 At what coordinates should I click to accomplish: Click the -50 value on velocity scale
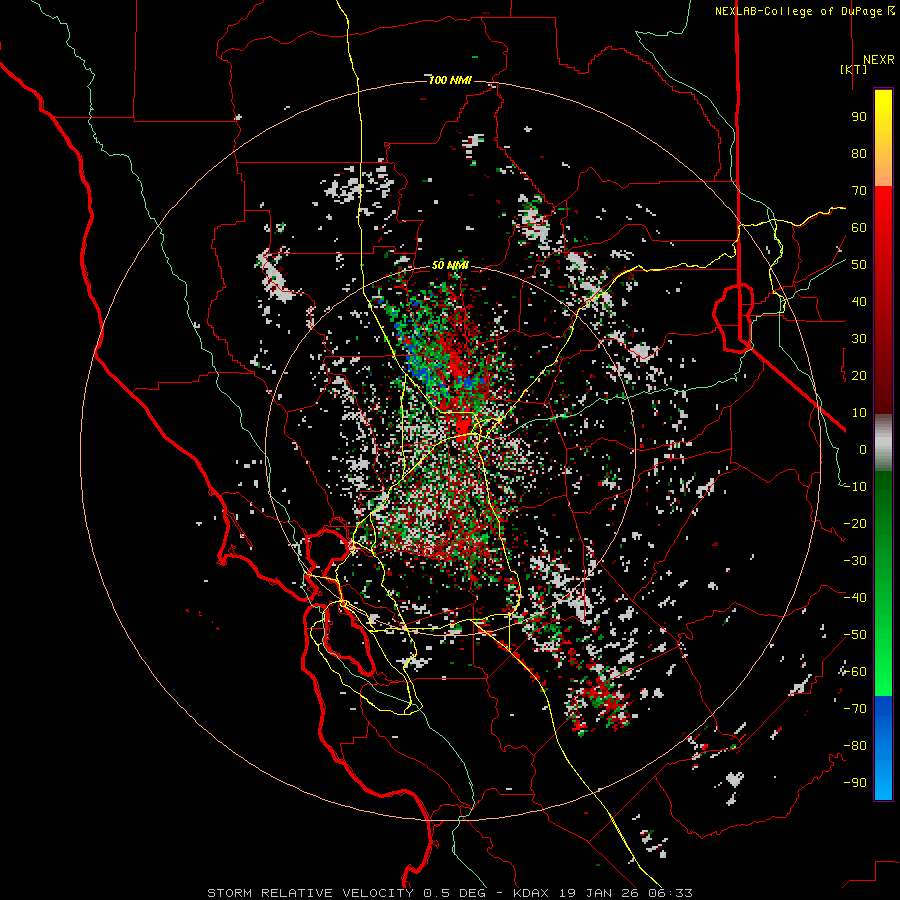855,635
